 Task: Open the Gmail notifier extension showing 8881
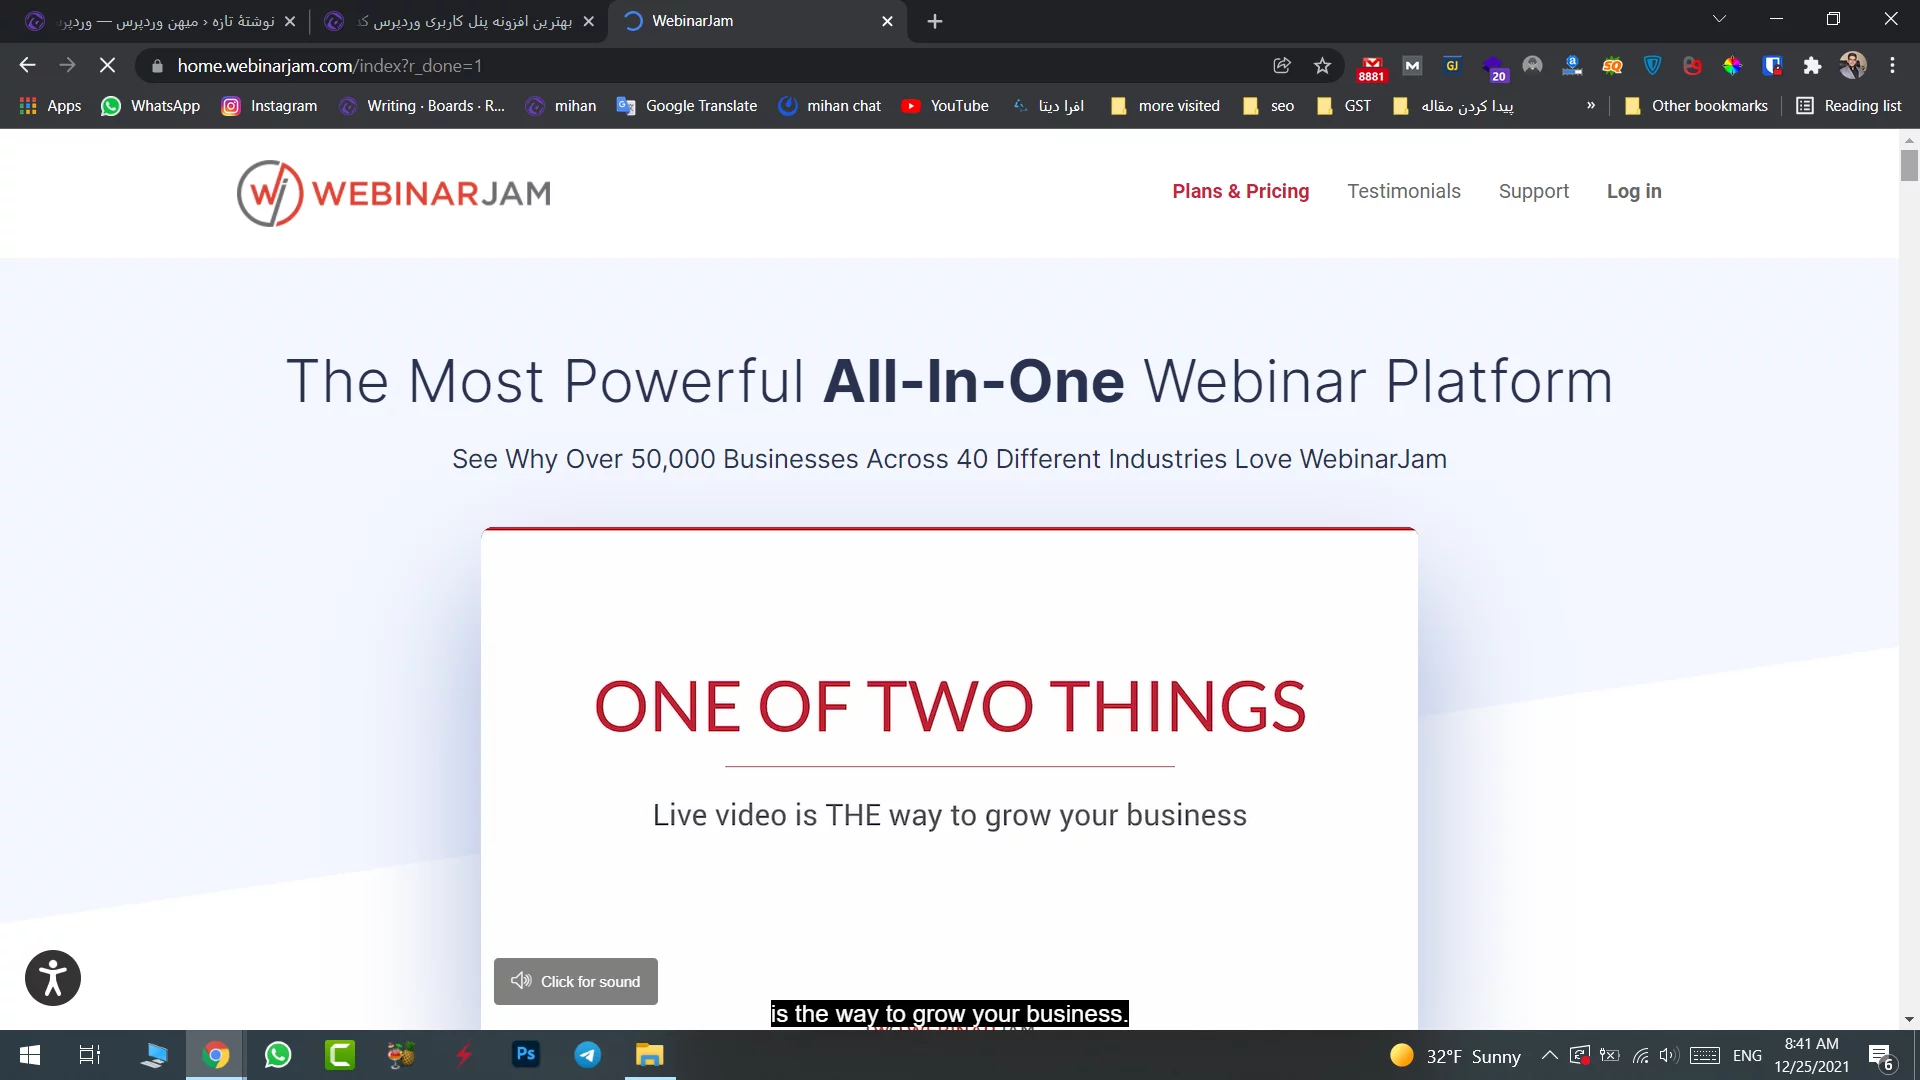click(x=1371, y=65)
